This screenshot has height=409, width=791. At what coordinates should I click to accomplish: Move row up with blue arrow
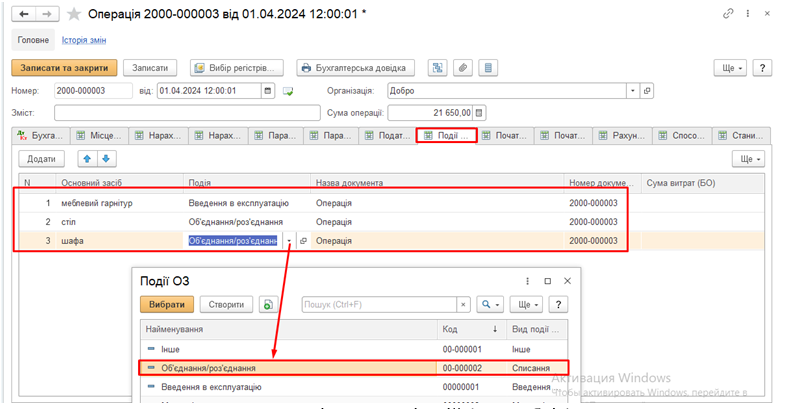(x=88, y=159)
